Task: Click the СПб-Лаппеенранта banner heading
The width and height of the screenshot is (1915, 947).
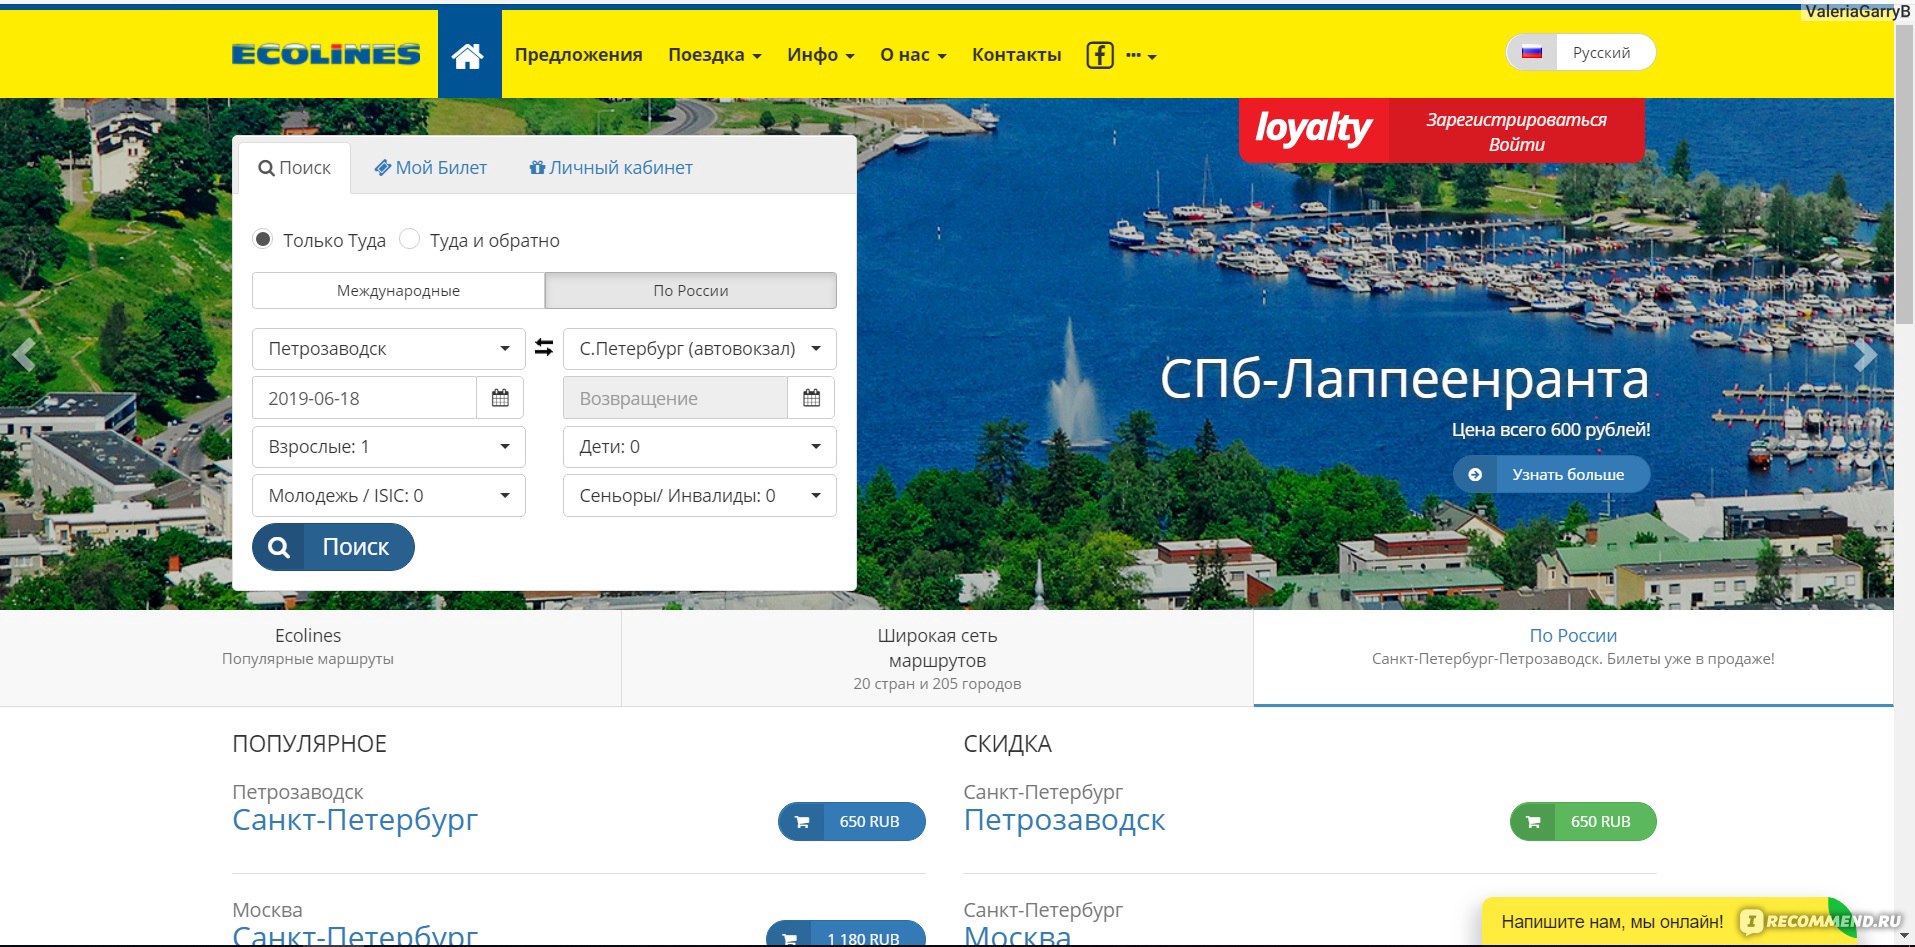Action: pos(1404,379)
